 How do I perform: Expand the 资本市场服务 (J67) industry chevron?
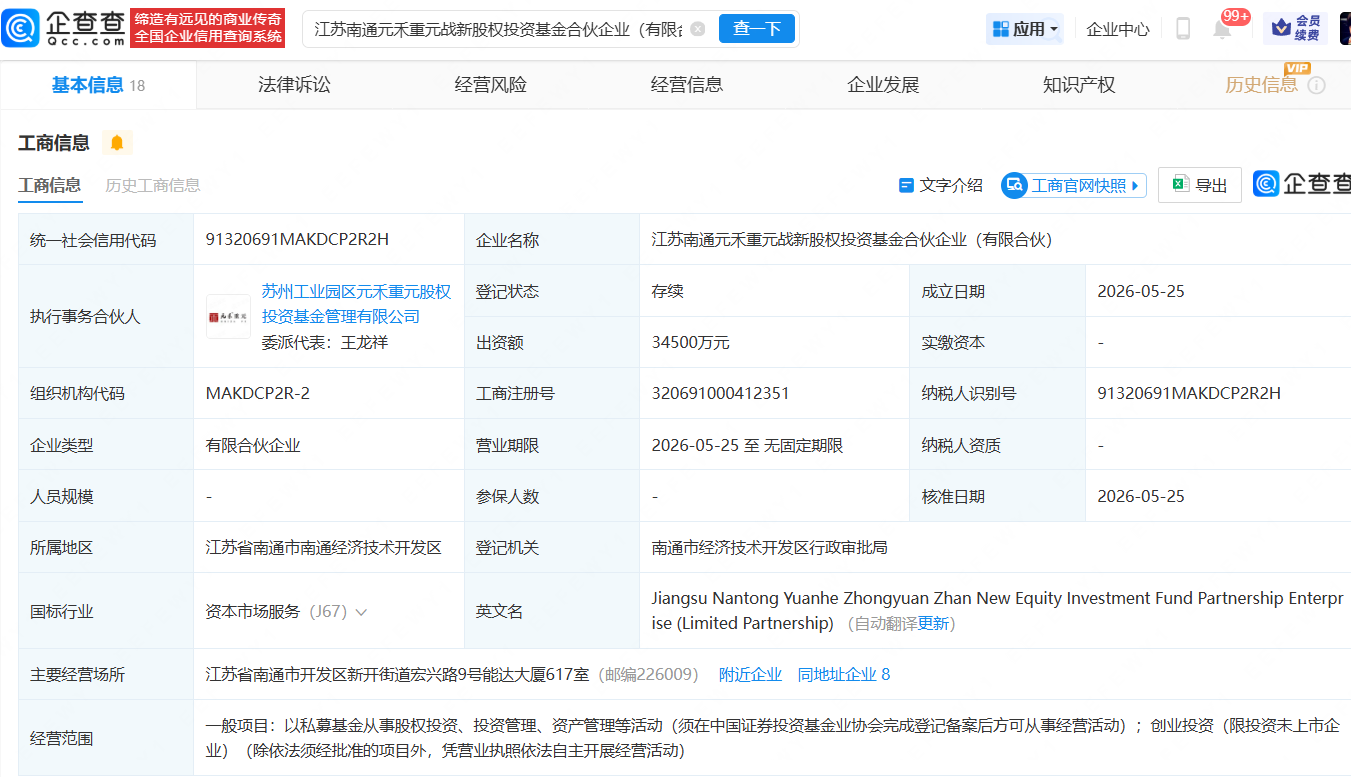tap(361, 612)
